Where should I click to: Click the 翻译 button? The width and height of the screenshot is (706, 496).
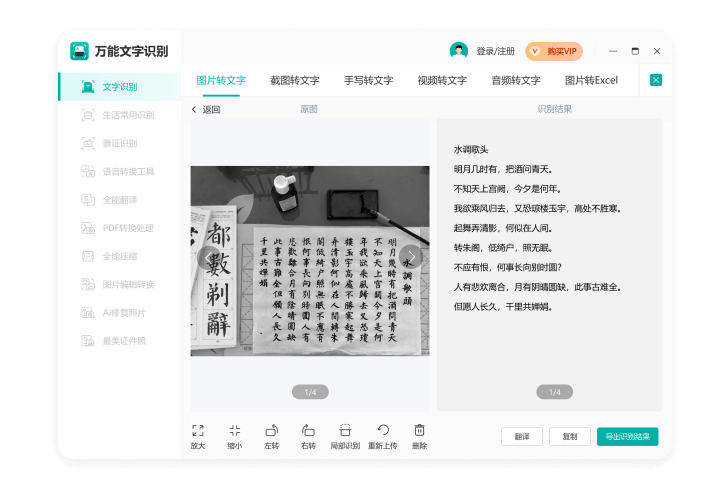tap(522, 437)
